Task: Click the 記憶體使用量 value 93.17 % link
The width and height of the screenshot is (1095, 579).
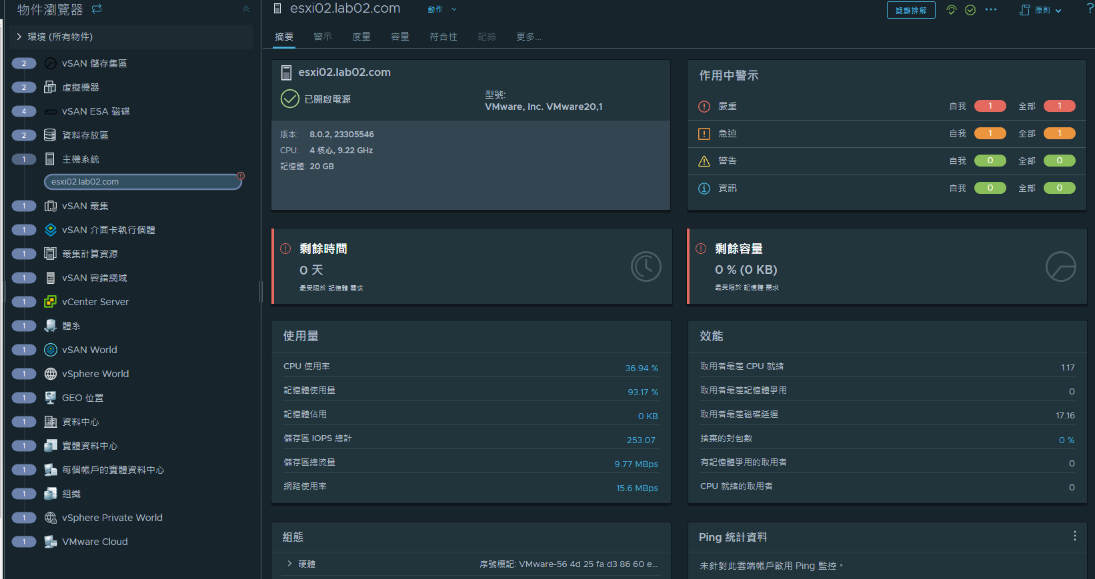Action: tap(642, 393)
